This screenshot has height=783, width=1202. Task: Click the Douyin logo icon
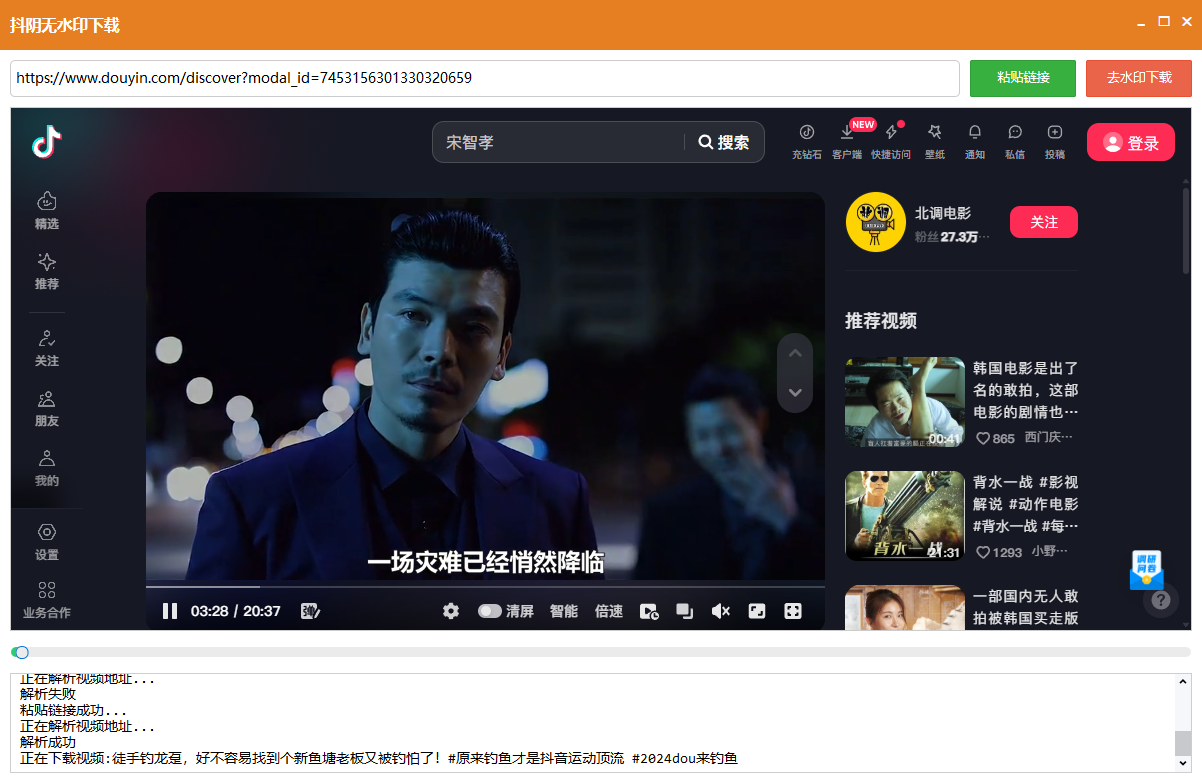(47, 142)
